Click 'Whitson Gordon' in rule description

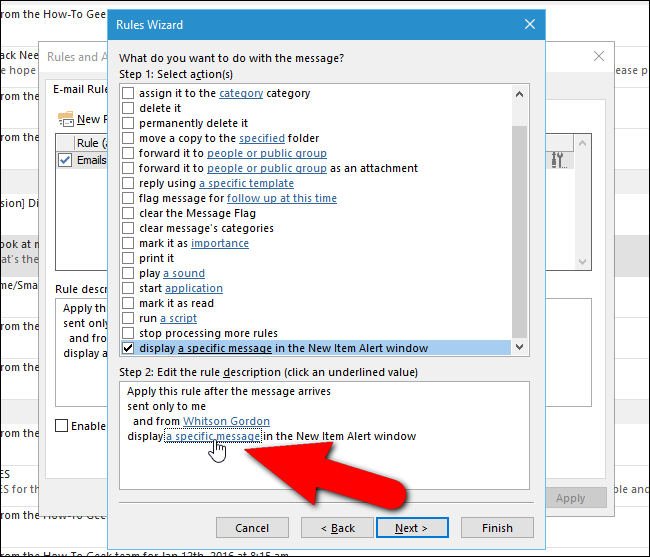click(226, 421)
